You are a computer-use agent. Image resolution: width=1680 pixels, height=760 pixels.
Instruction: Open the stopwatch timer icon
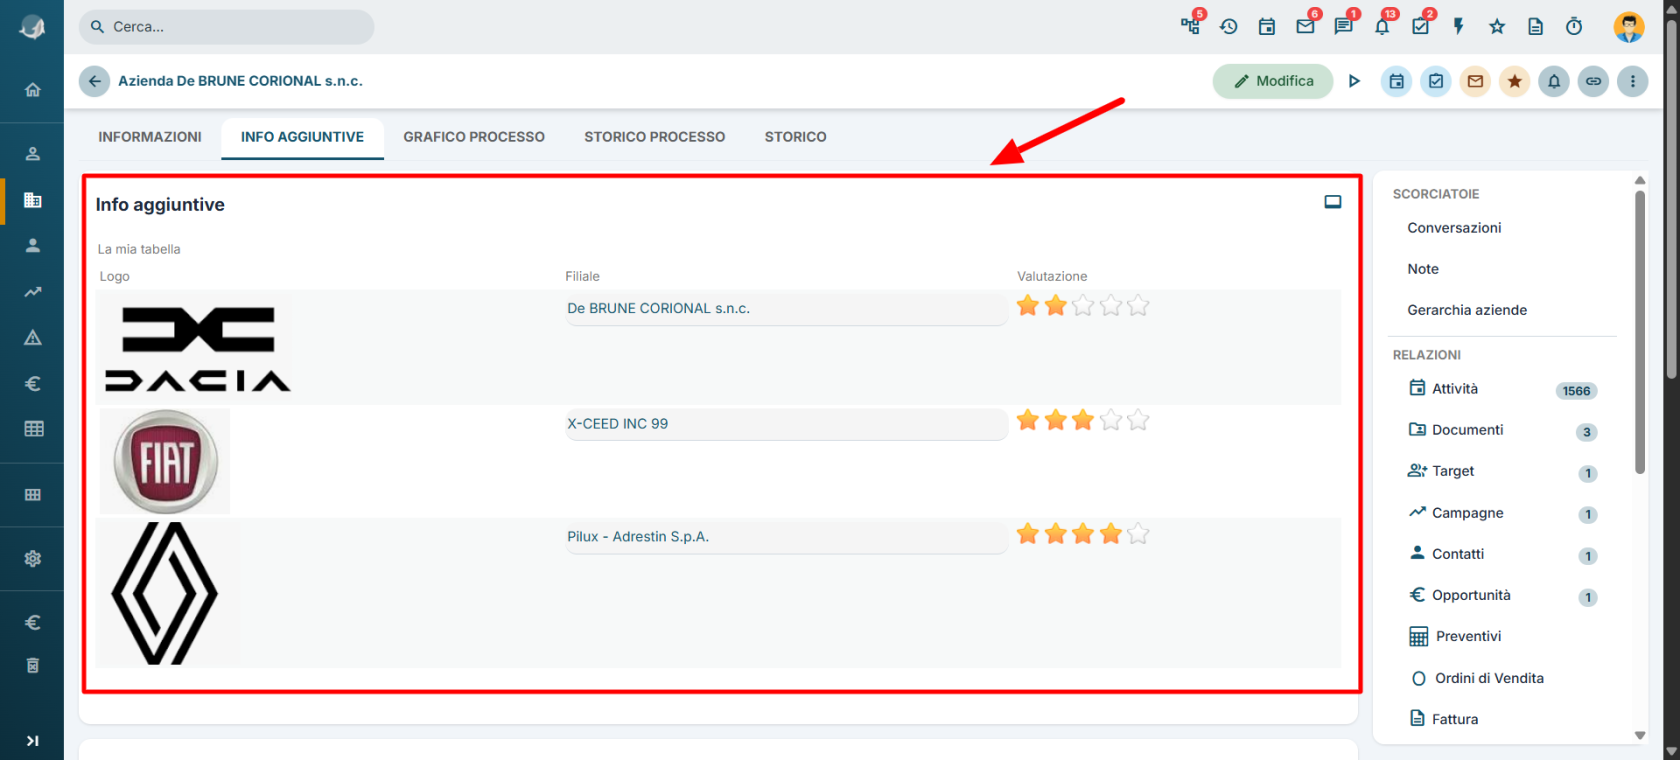tap(1574, 27)
